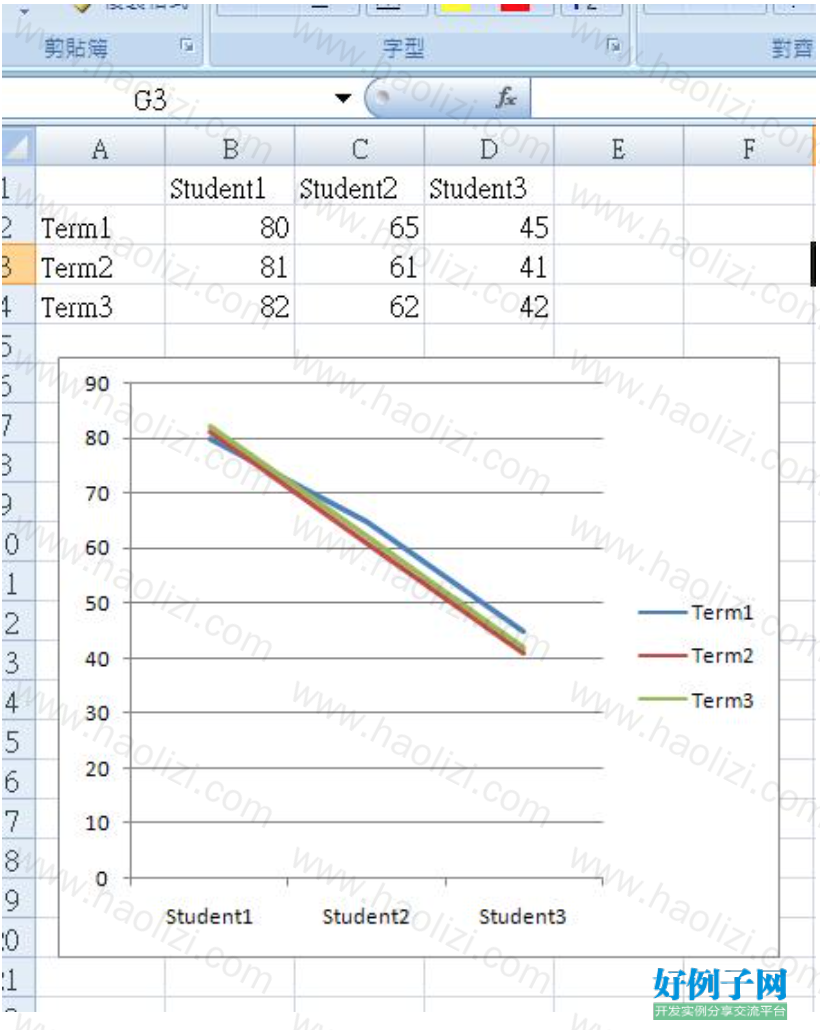Click the Term2 row label cell
Viewport: 820px width, 1030px height.
click(100, 266)
